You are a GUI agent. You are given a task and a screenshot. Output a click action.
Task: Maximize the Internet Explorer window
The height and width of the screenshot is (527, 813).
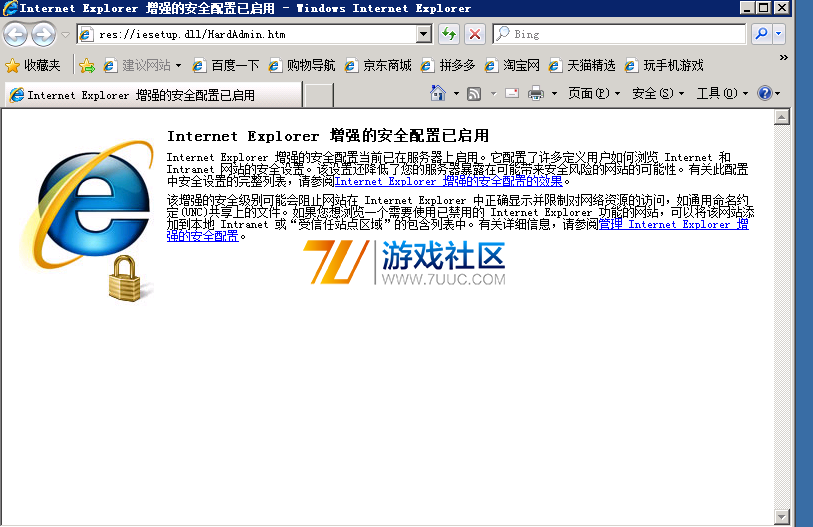point(764,8)
